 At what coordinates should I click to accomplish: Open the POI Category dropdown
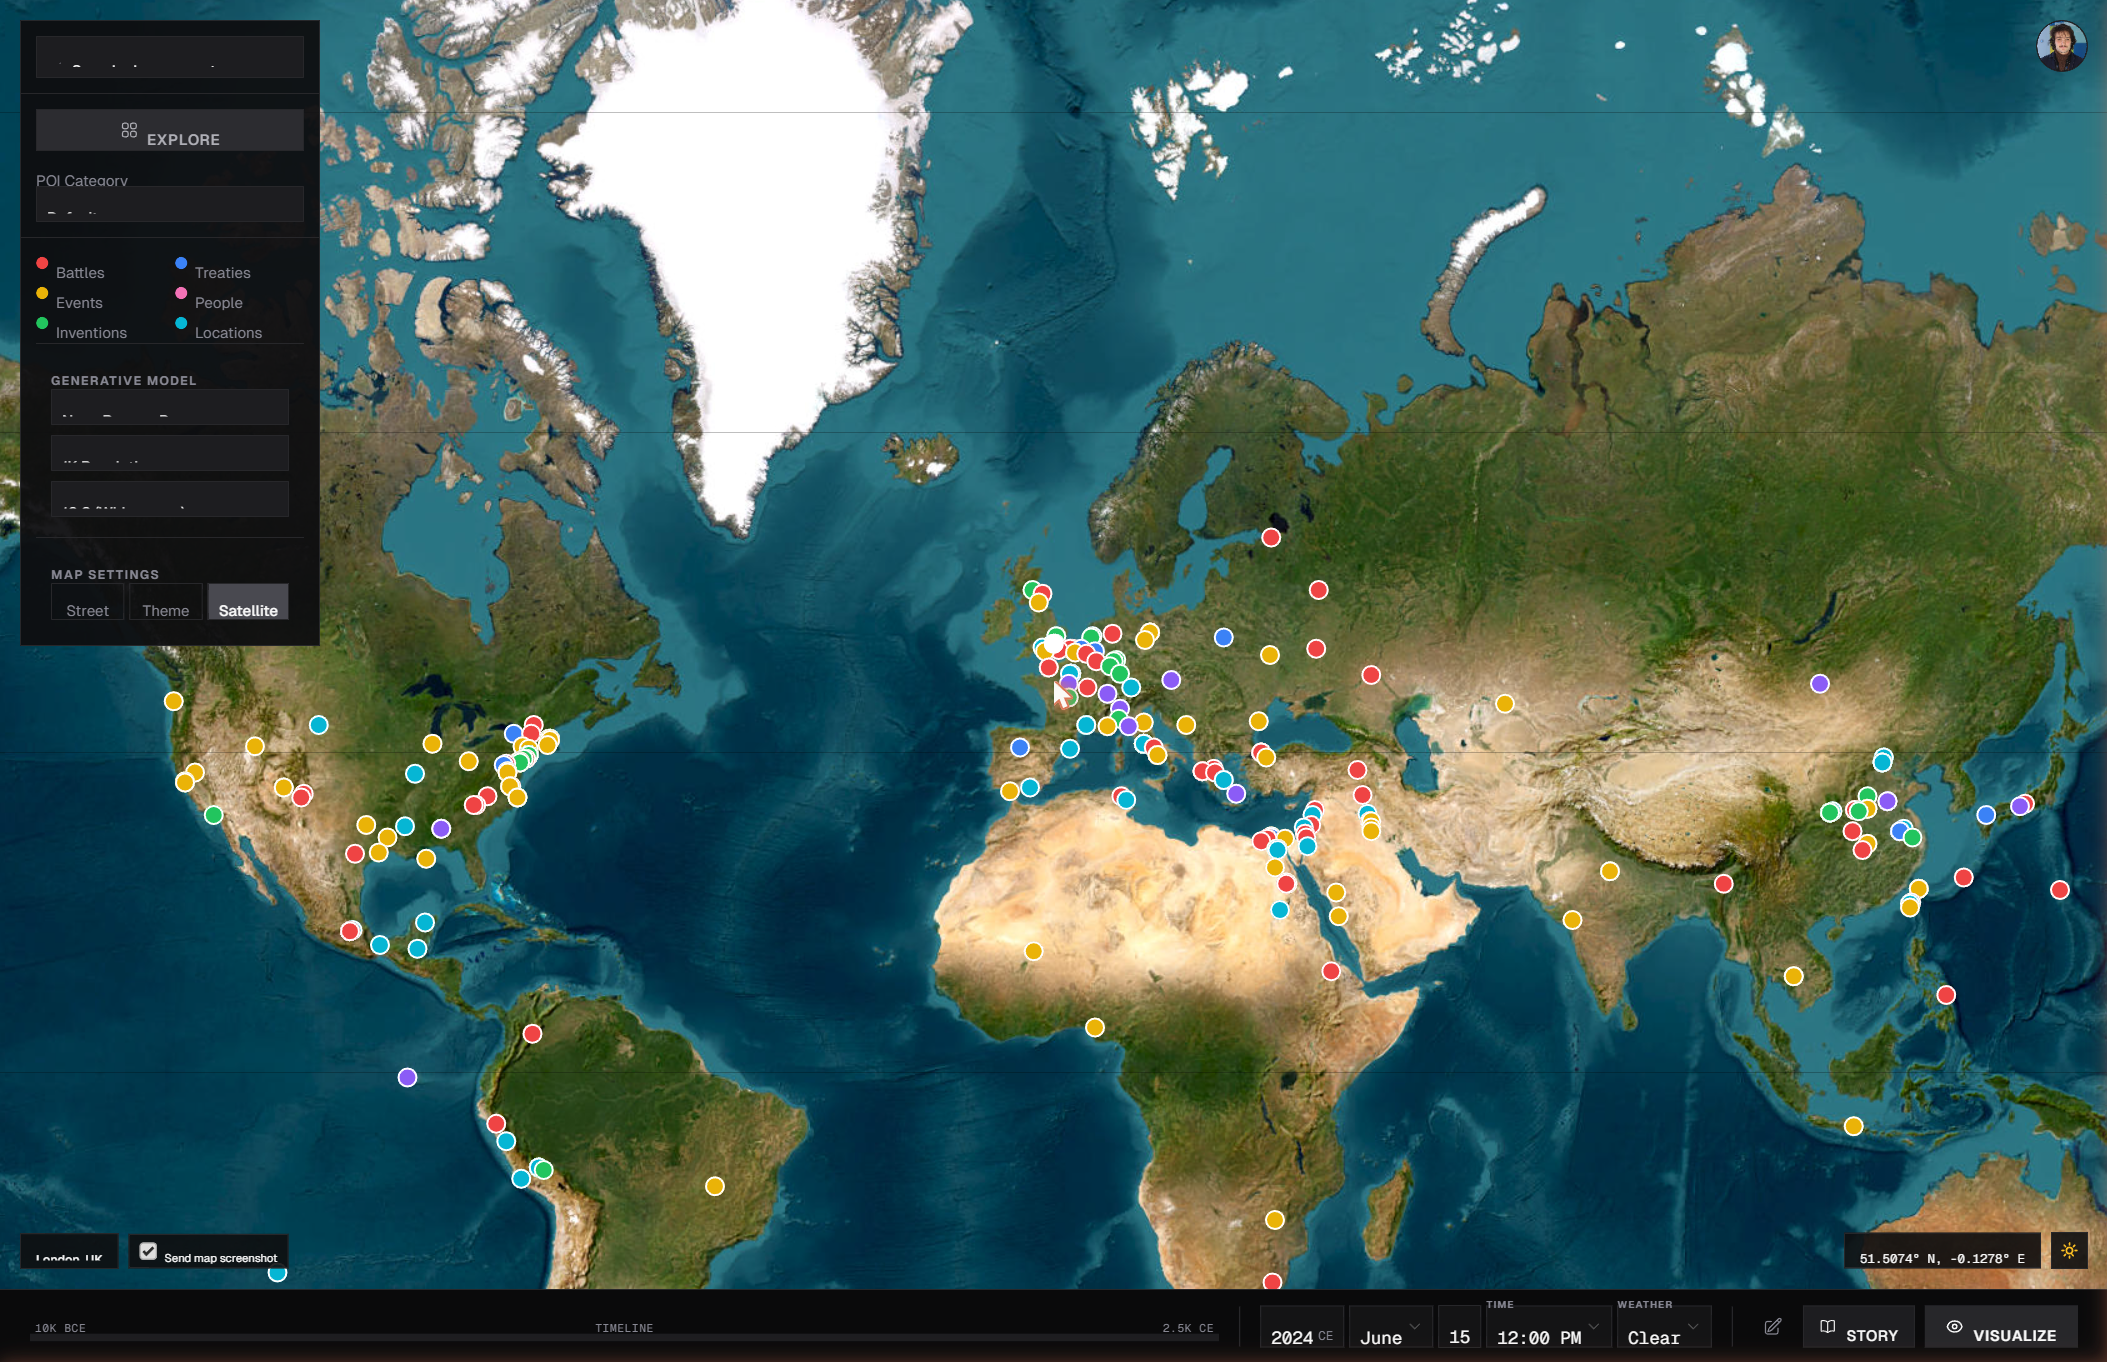(170, 204)
